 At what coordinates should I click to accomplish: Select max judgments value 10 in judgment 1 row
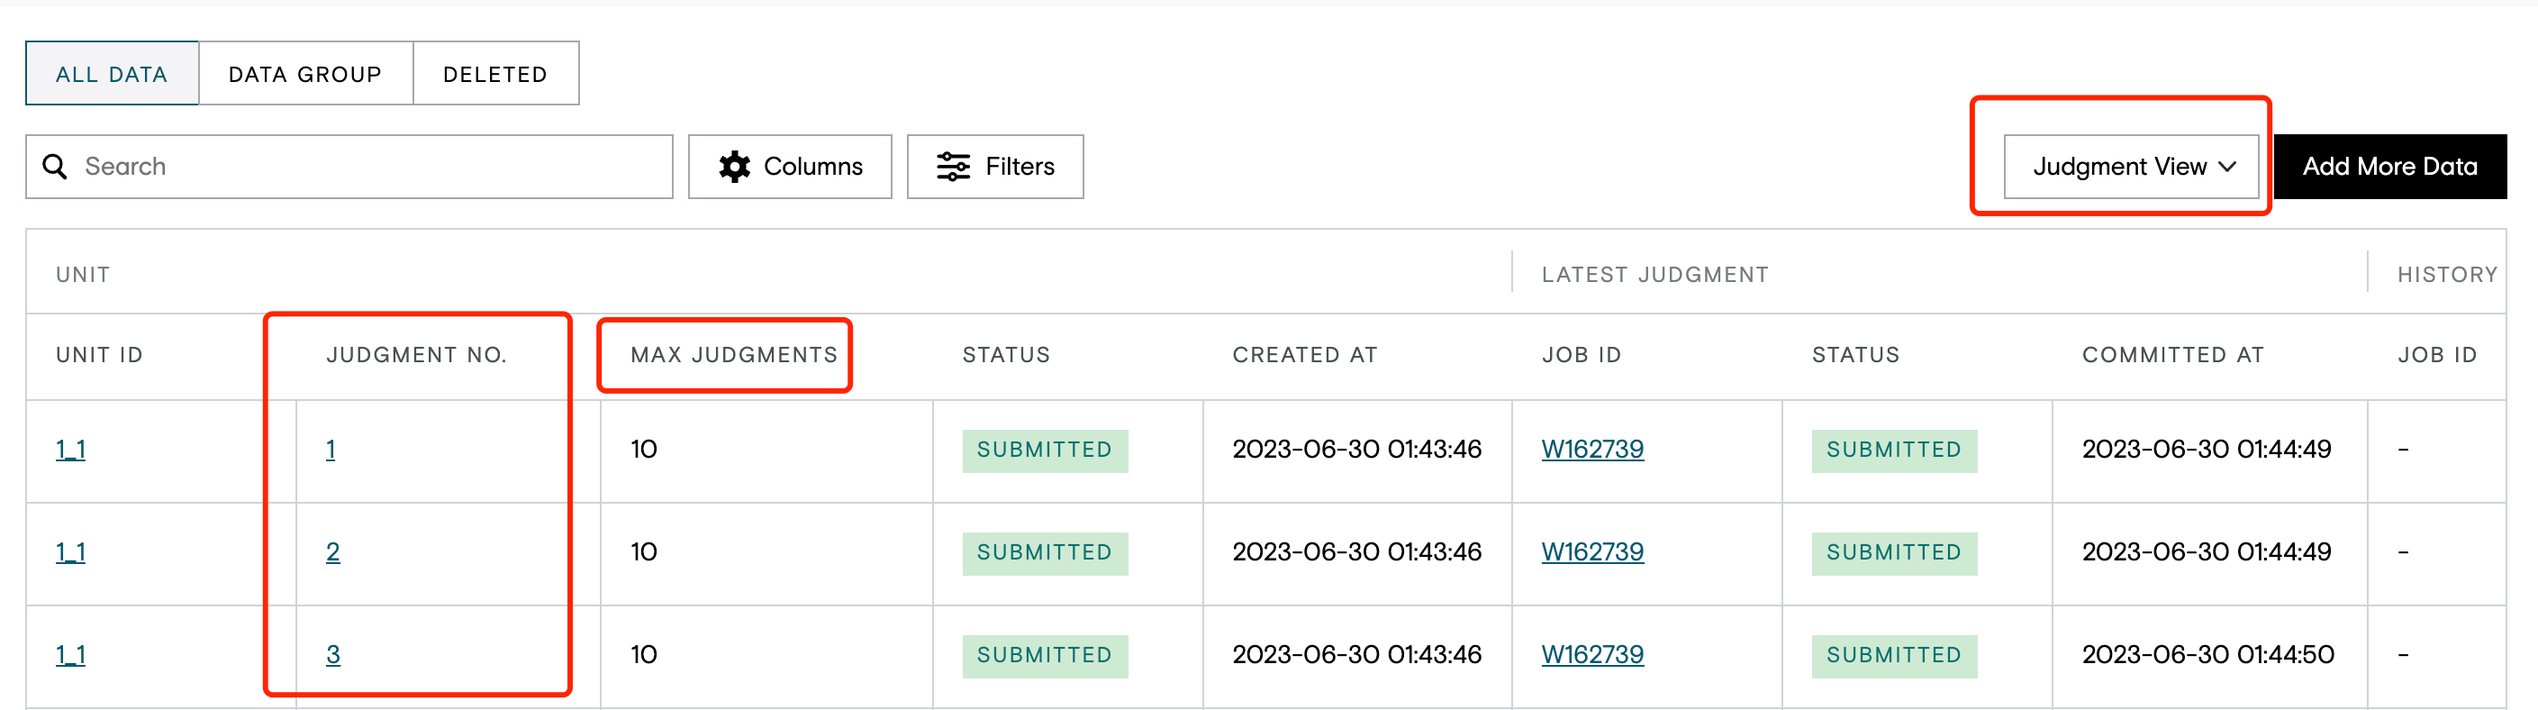tap(644, 449)
